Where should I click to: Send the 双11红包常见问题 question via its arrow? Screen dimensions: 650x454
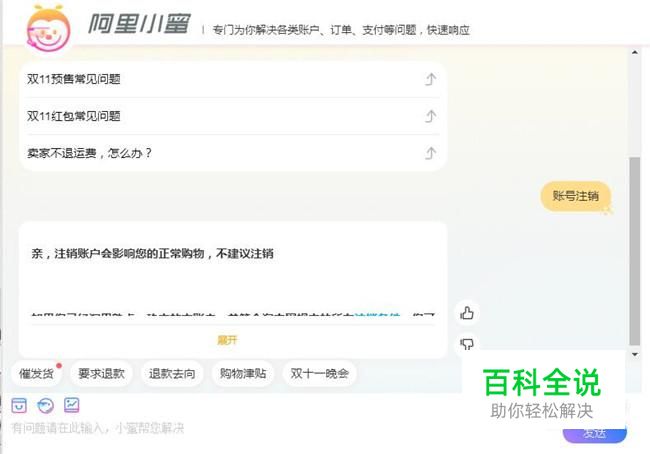point(431,116)
